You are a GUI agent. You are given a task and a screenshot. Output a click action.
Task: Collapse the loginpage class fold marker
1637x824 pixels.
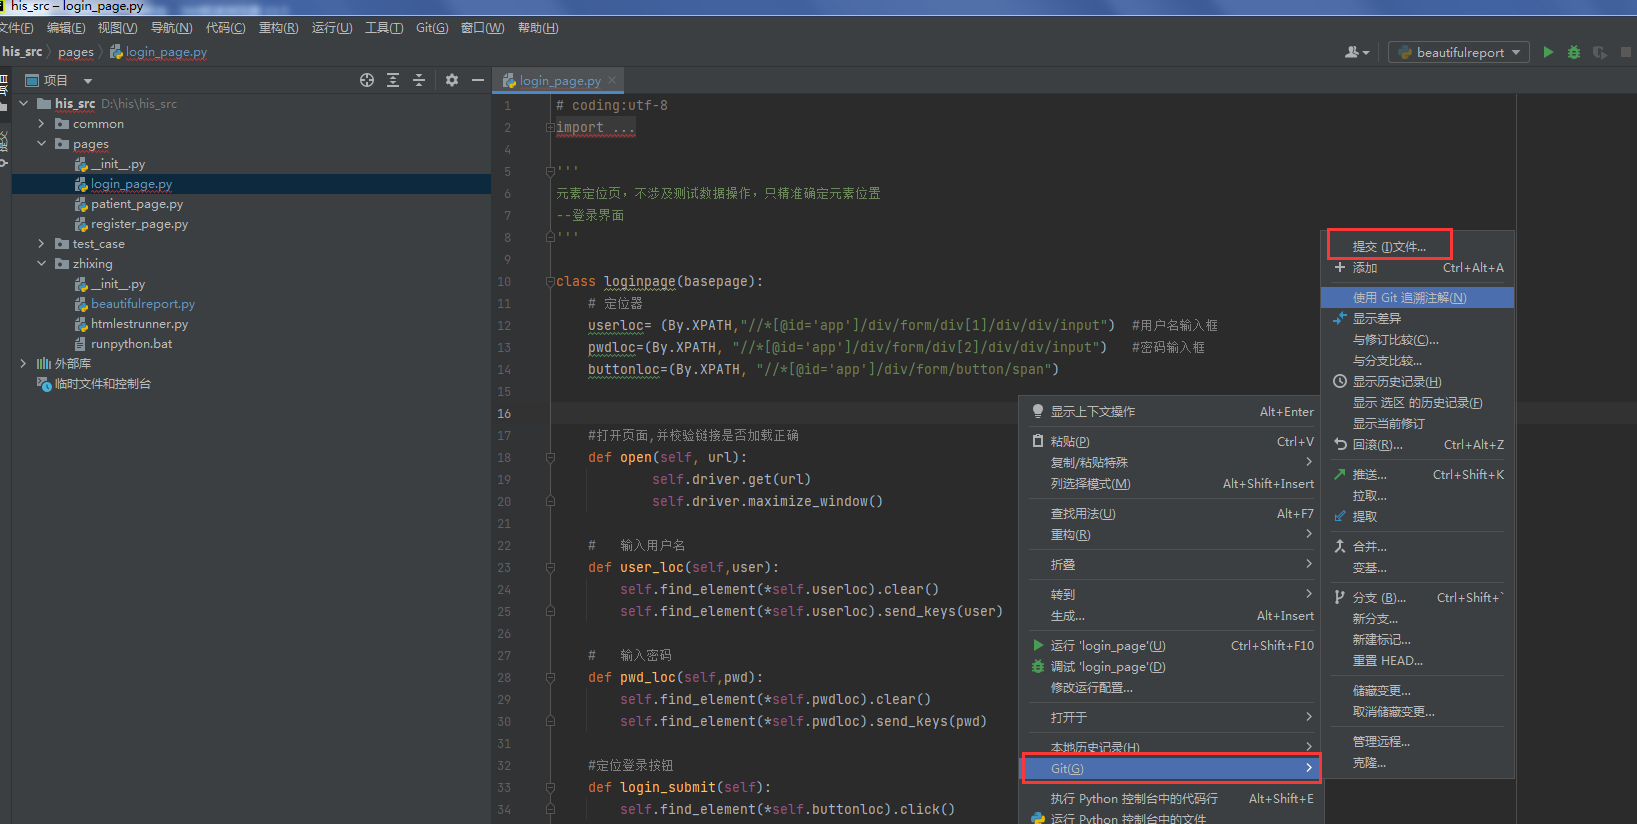550,281
